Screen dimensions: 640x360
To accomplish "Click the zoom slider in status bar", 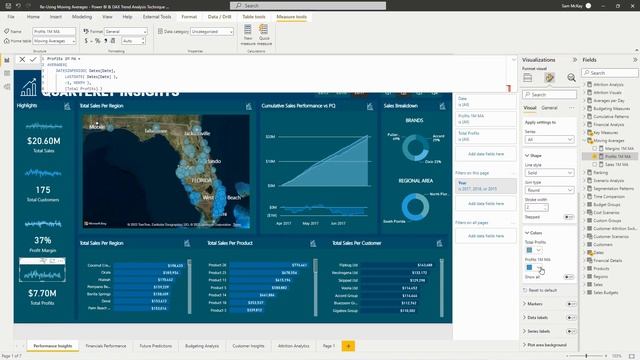I will point(586,356).
